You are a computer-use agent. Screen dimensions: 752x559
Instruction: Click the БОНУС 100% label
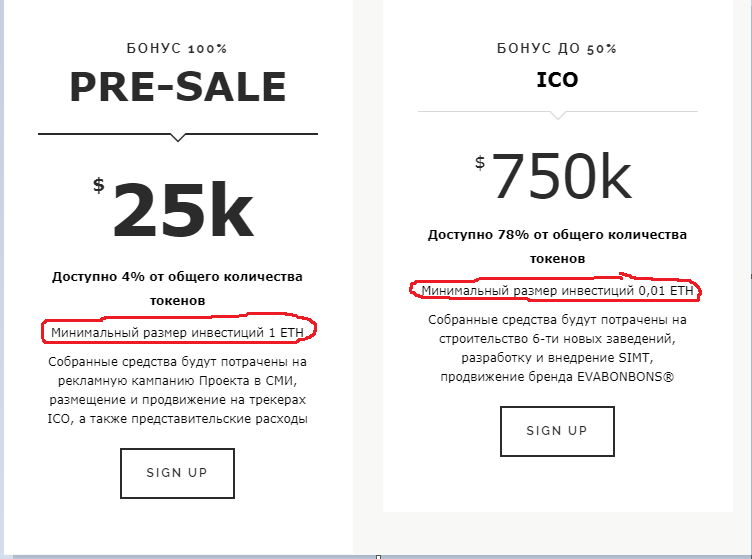click(x=177, y=48)
